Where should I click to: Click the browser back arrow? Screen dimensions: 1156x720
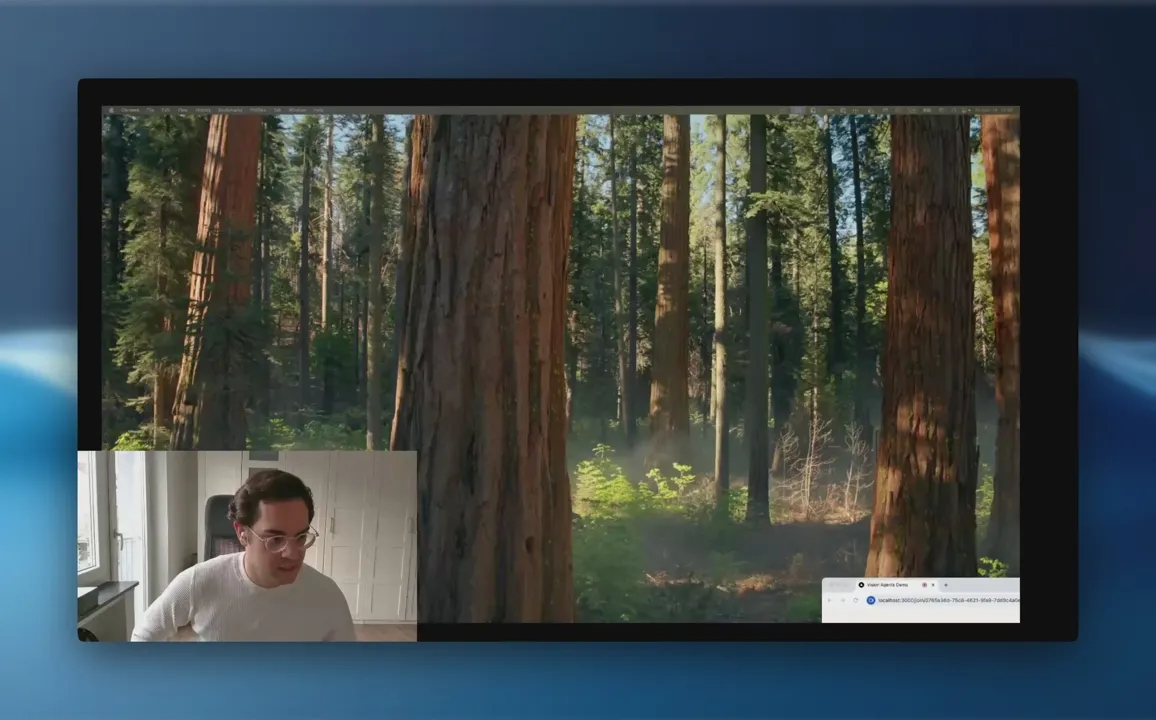coord(829,601)
